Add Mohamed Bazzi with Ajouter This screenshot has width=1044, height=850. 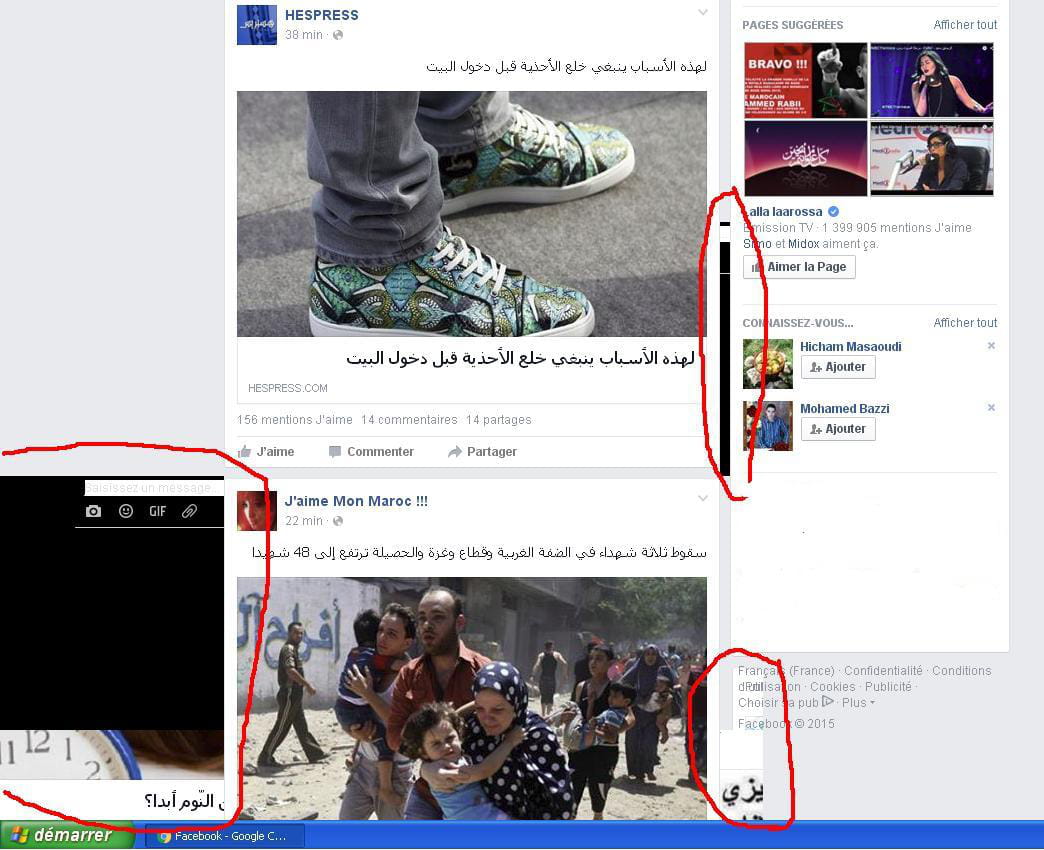pyautogui.click(x=838, y=429)
